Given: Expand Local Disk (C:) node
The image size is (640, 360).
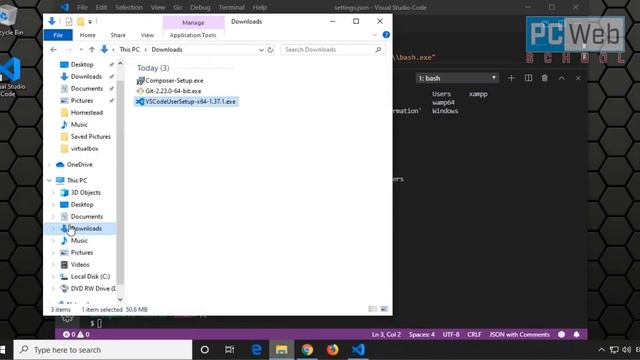Looking at the screenshot, I should click(x=53, y=276).
